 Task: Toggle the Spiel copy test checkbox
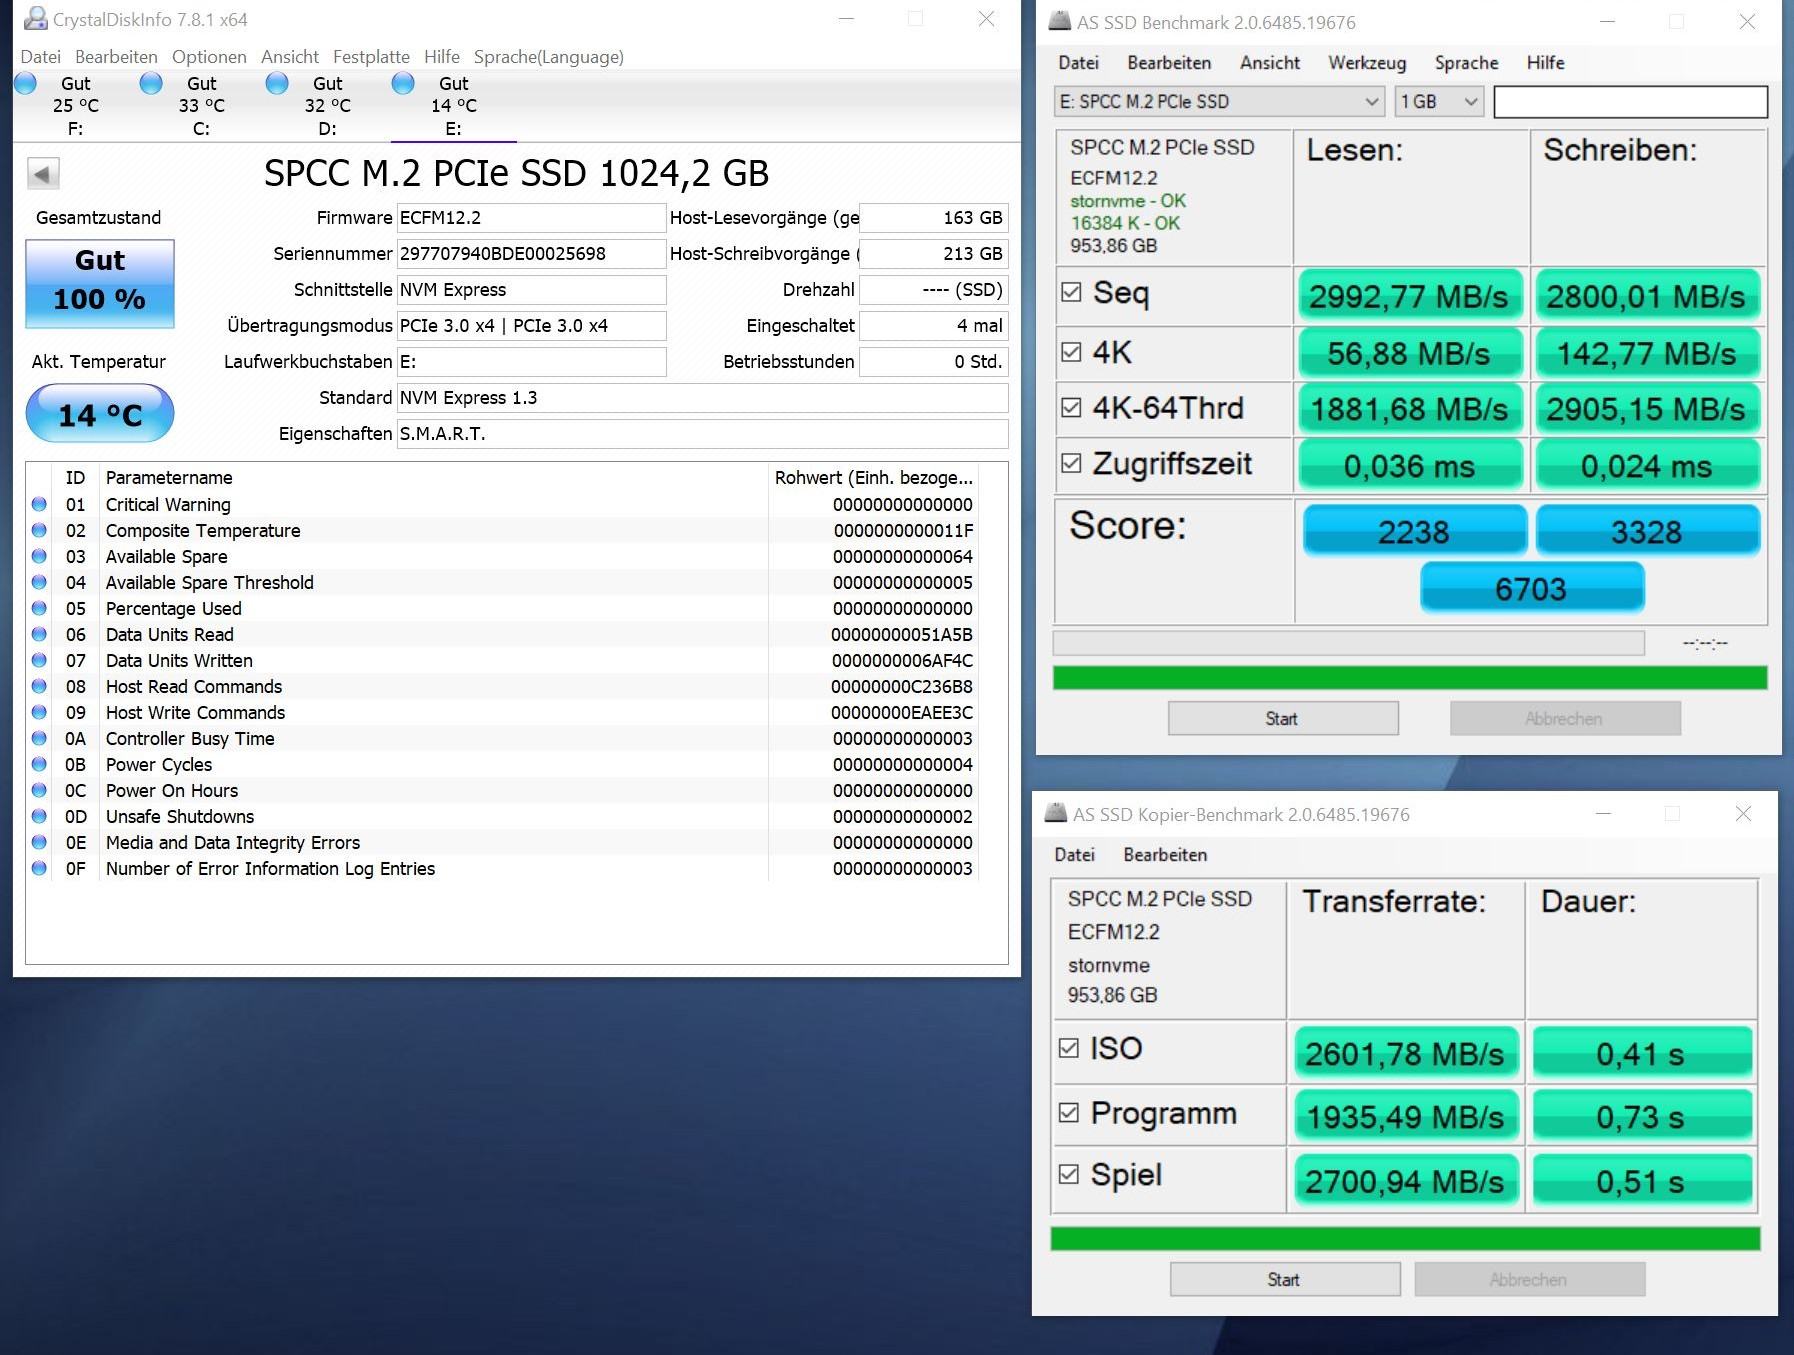pyautogui.click(x=1069, y=1175)
